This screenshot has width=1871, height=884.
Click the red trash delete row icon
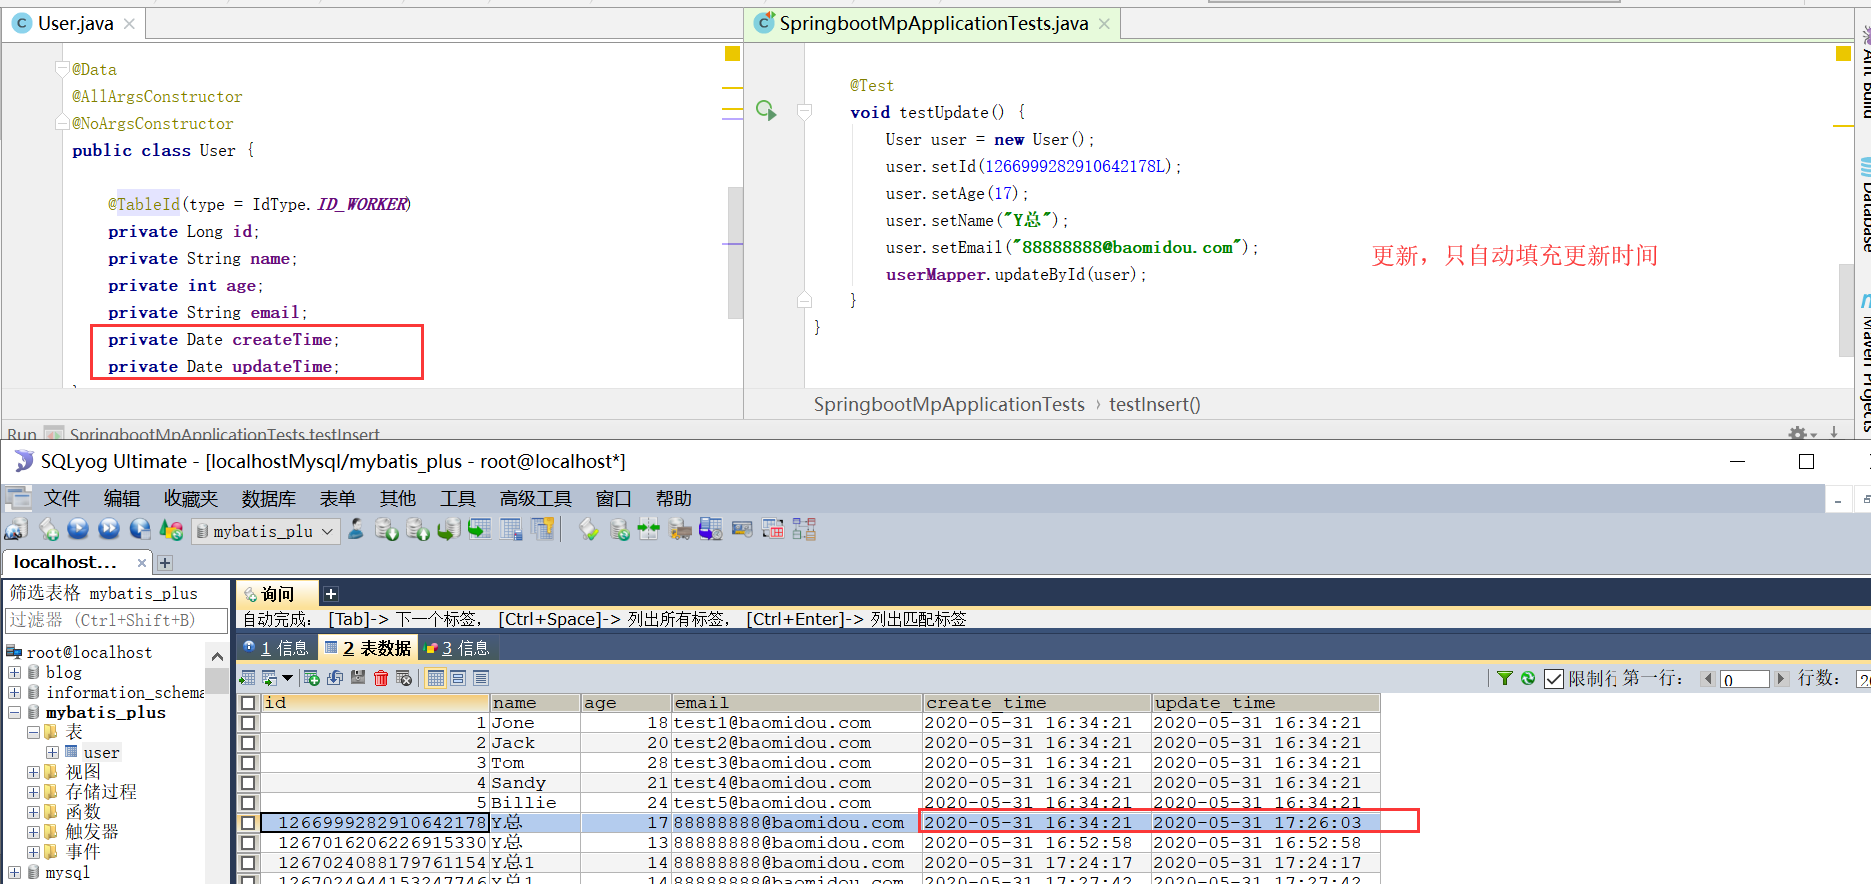381,678
